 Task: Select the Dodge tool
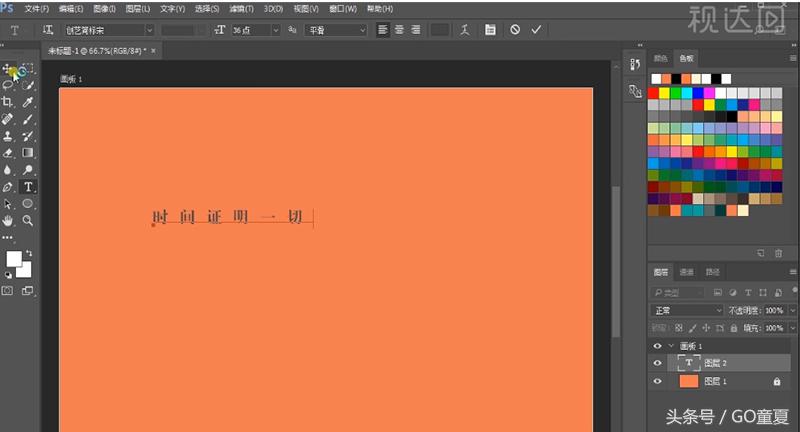pos(28,170)
